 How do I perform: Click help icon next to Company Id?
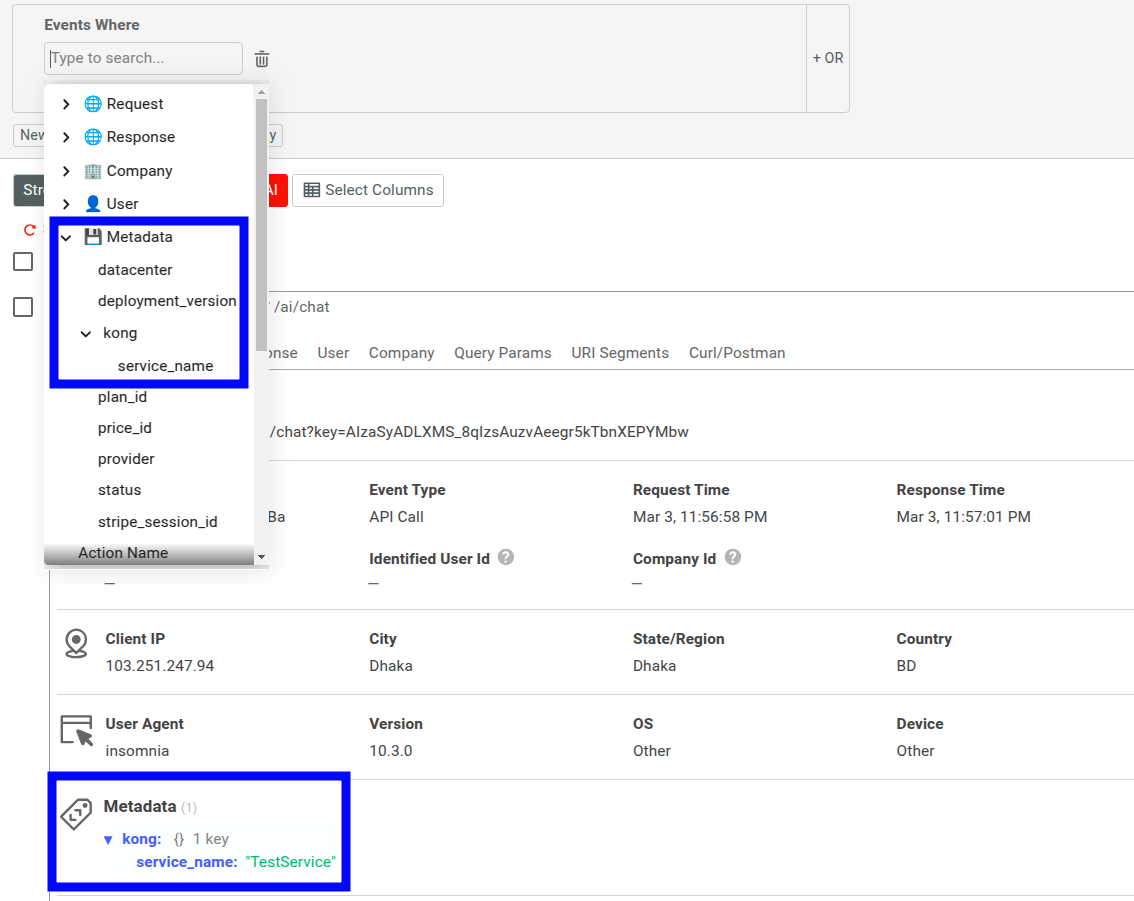coord(733,557)
